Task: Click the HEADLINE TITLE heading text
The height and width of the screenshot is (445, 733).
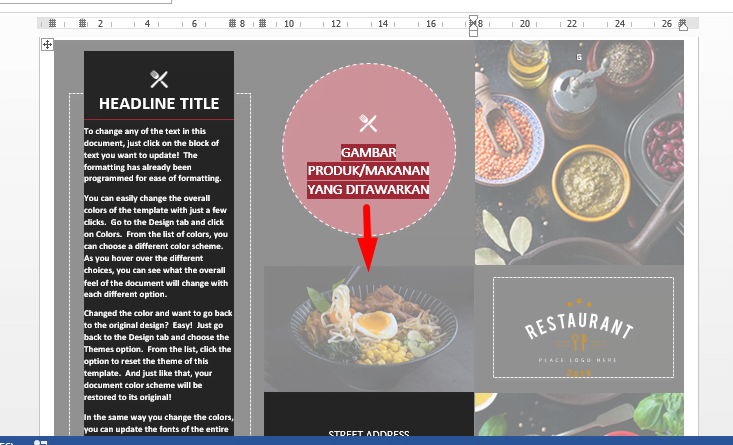Action: point(159,103)
